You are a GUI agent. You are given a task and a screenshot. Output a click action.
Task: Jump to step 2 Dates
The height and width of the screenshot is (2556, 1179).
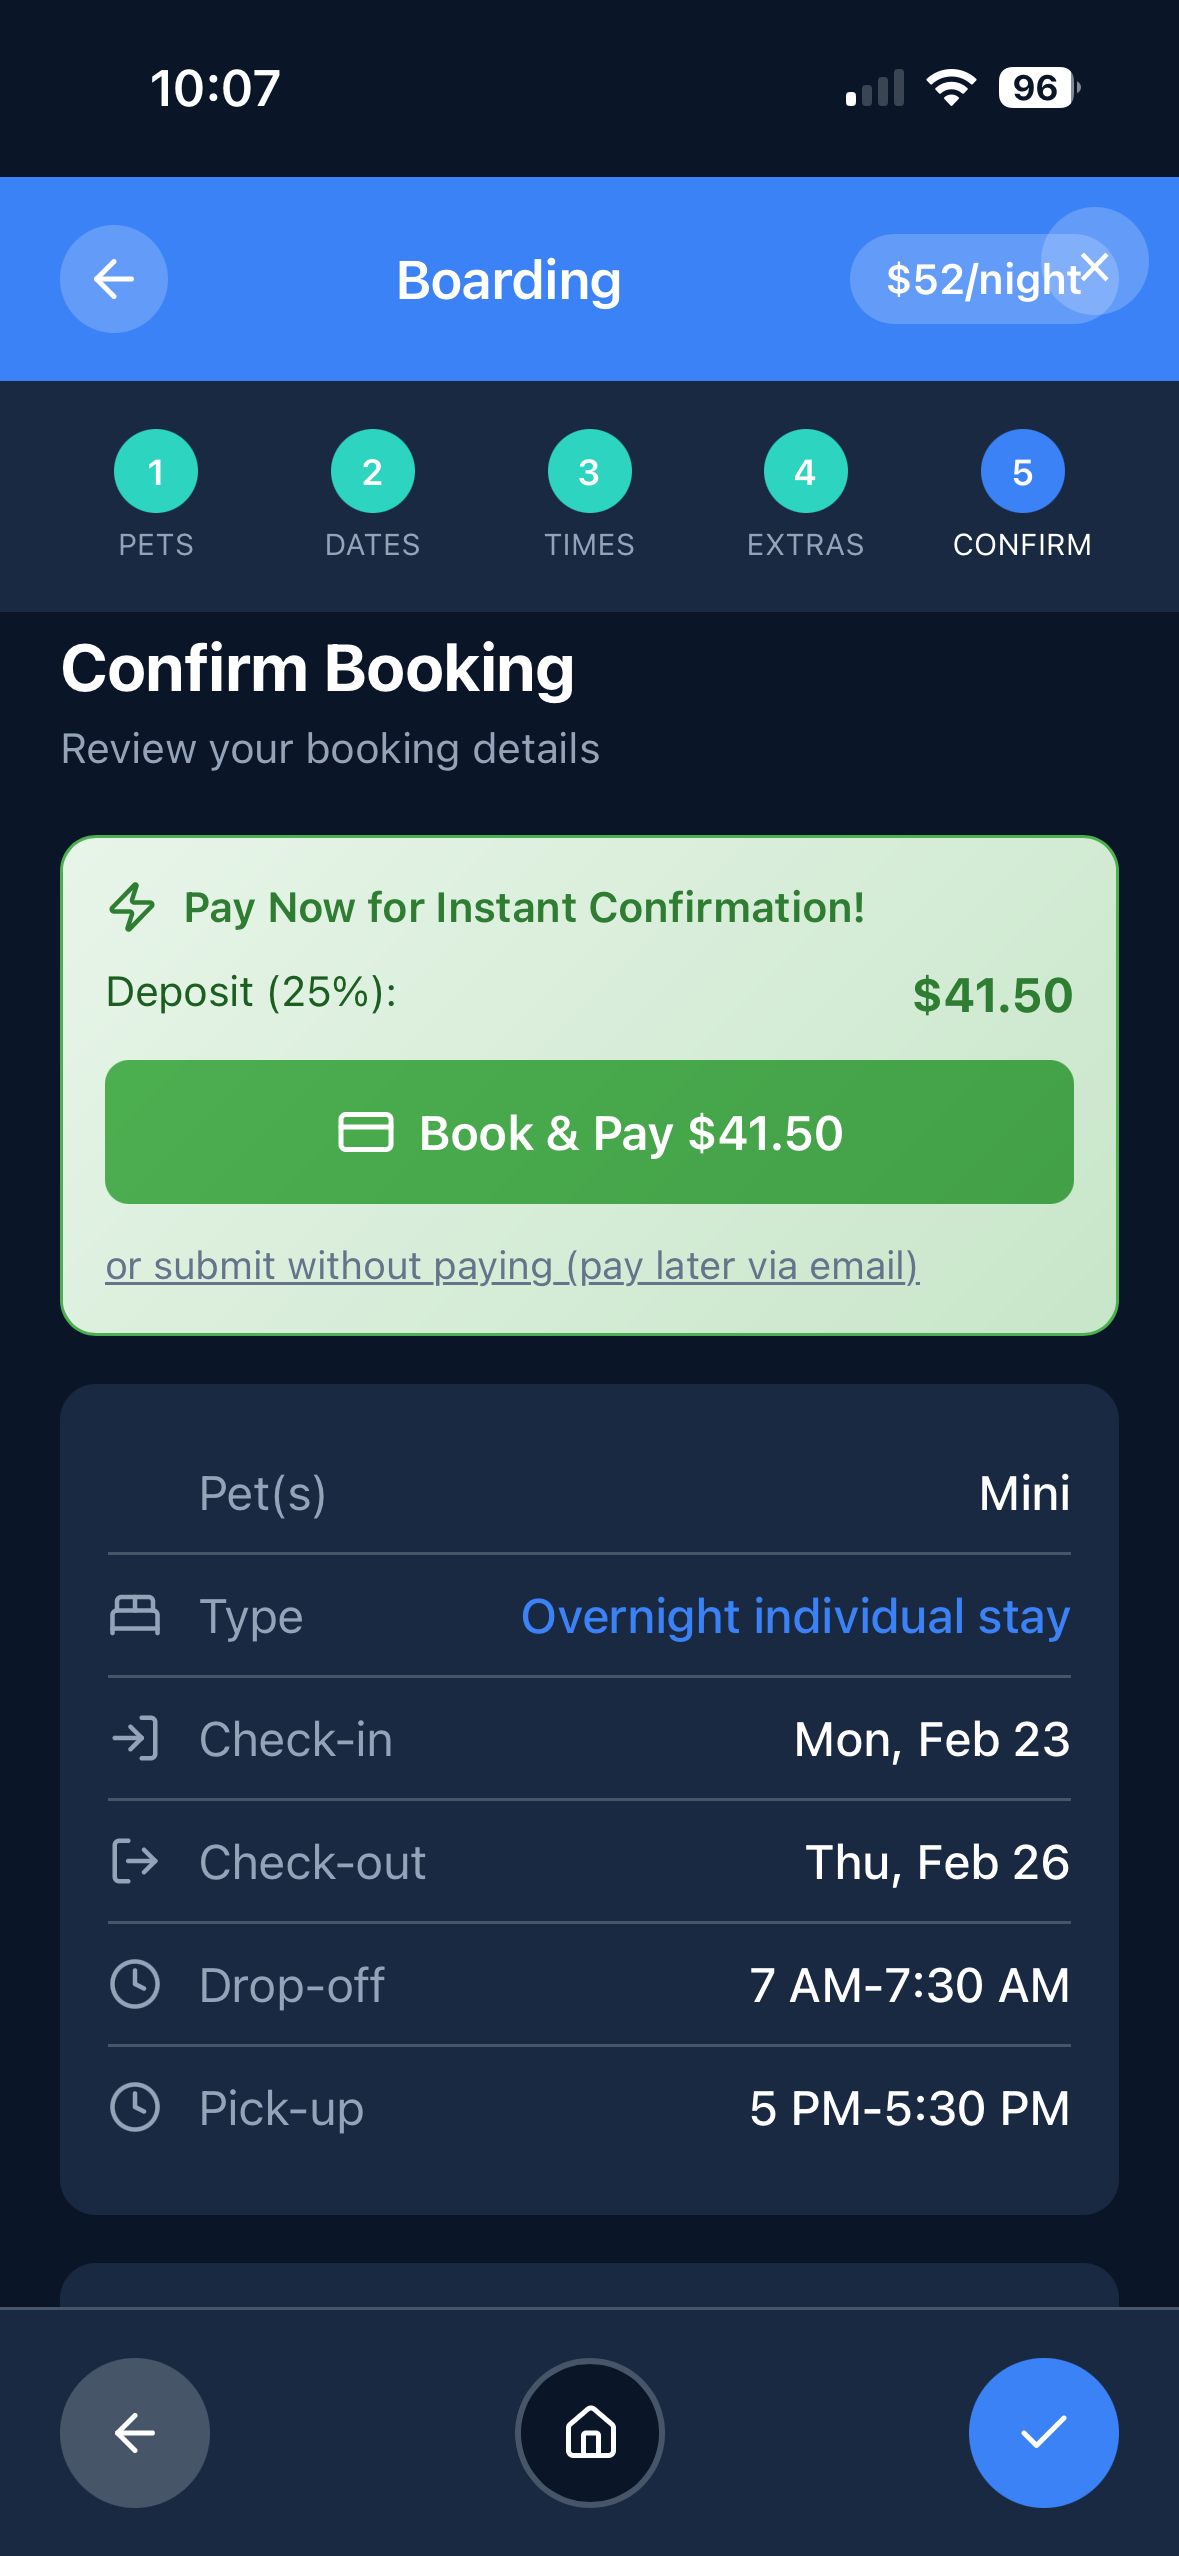[x=372, y=472]
